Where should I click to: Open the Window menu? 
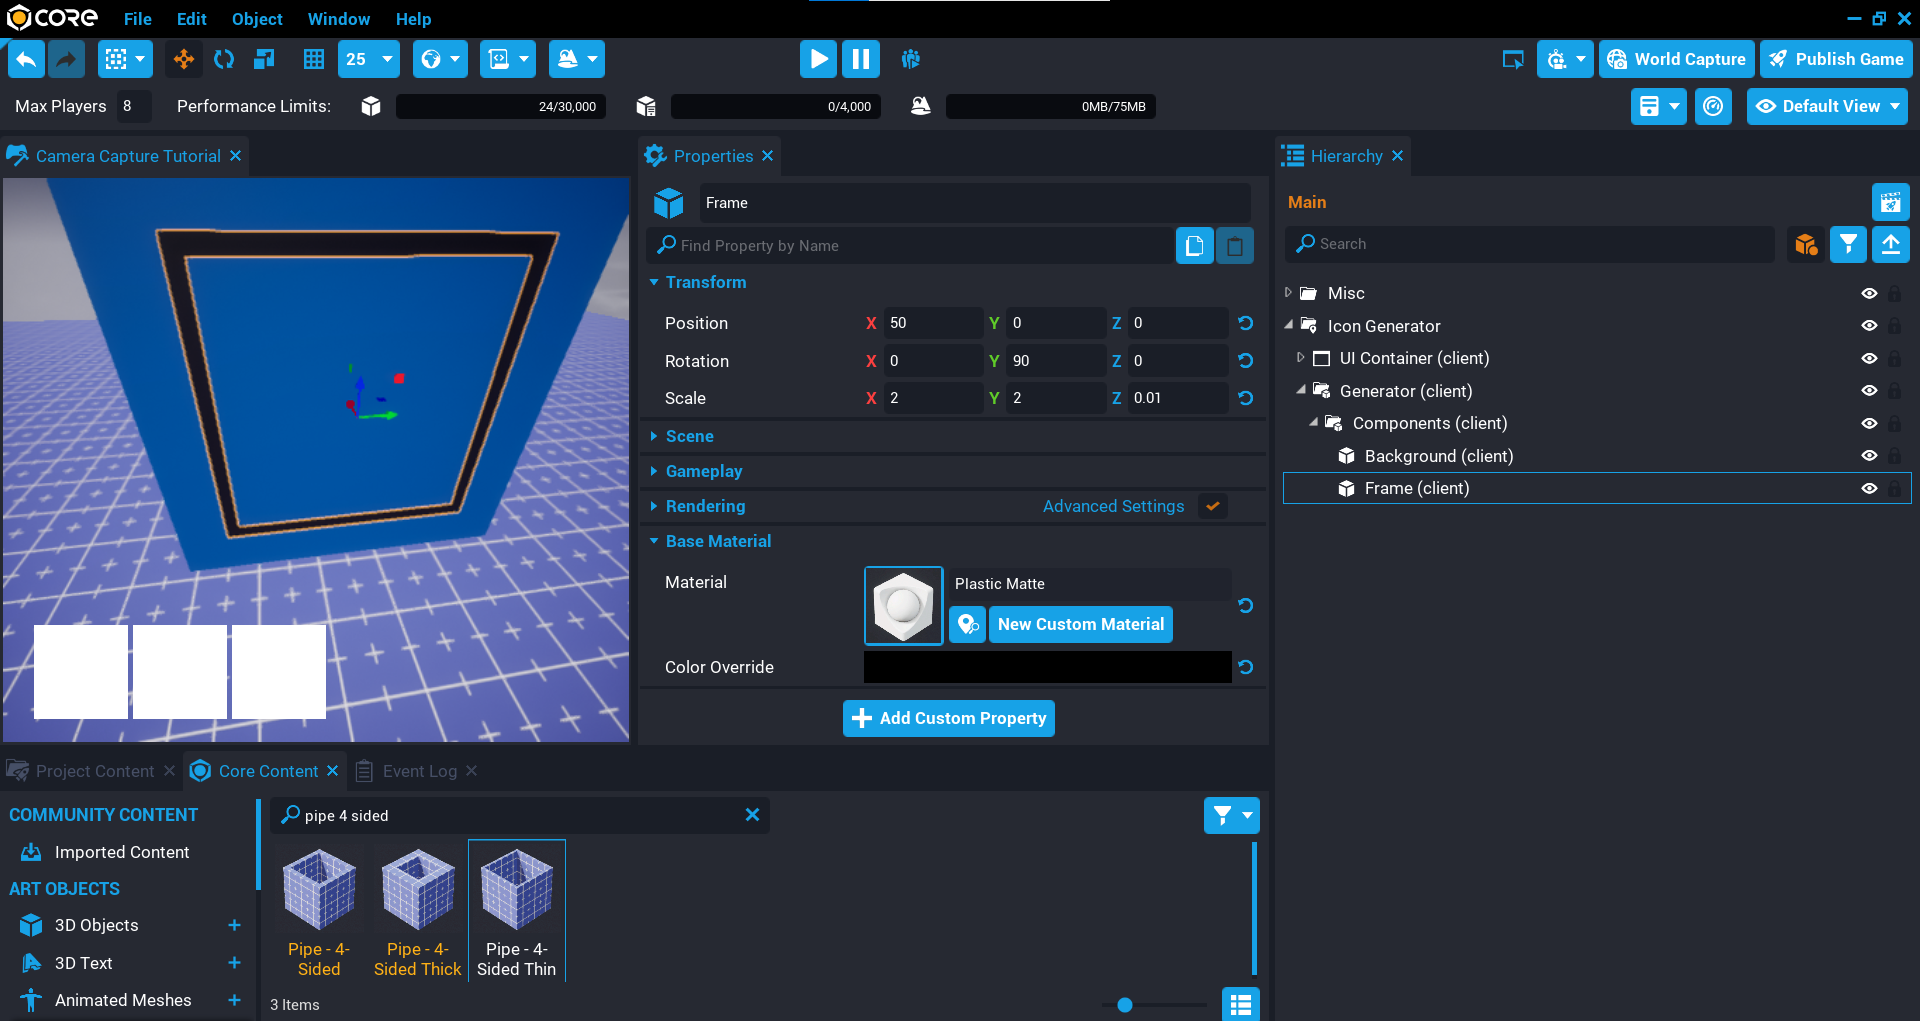(x=338, y=19)
